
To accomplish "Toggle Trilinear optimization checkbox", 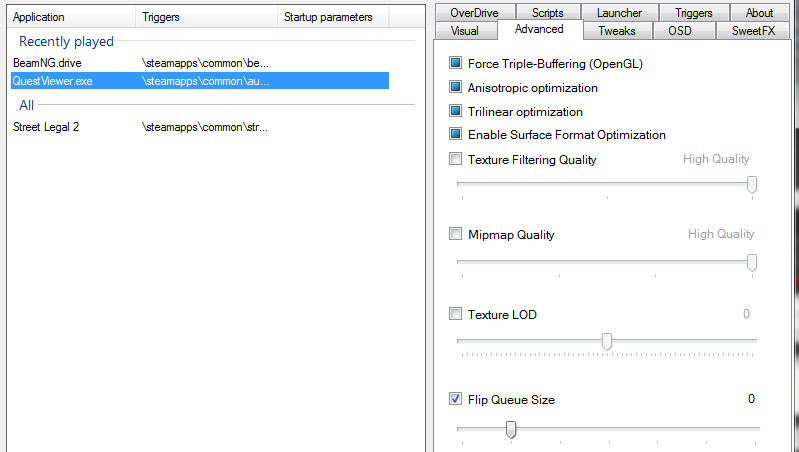I will click(456, 112).
